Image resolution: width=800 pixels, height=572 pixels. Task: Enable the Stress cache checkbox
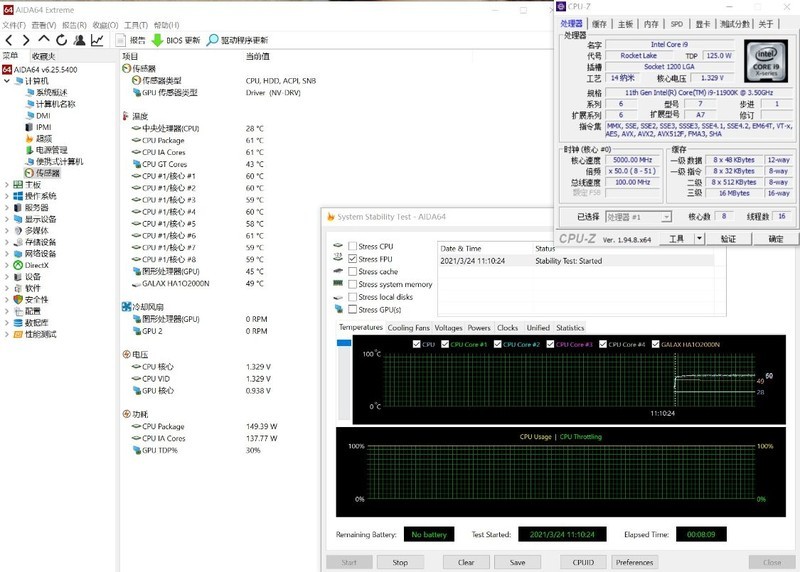pos(352,271)
